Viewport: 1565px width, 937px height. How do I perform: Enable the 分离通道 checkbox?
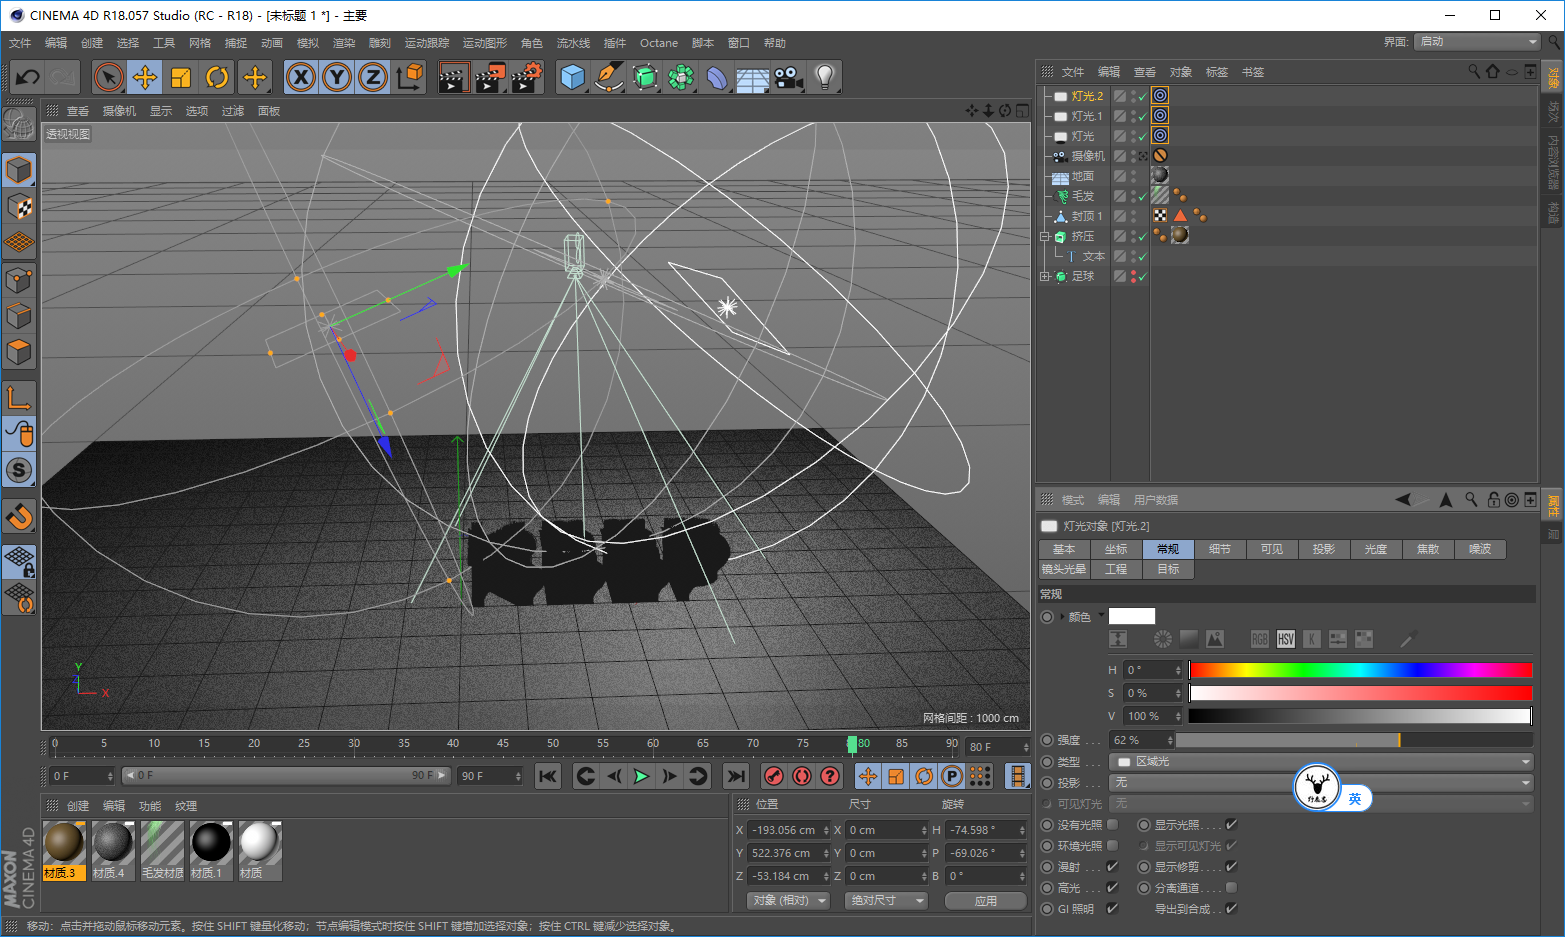(1231, 888)
